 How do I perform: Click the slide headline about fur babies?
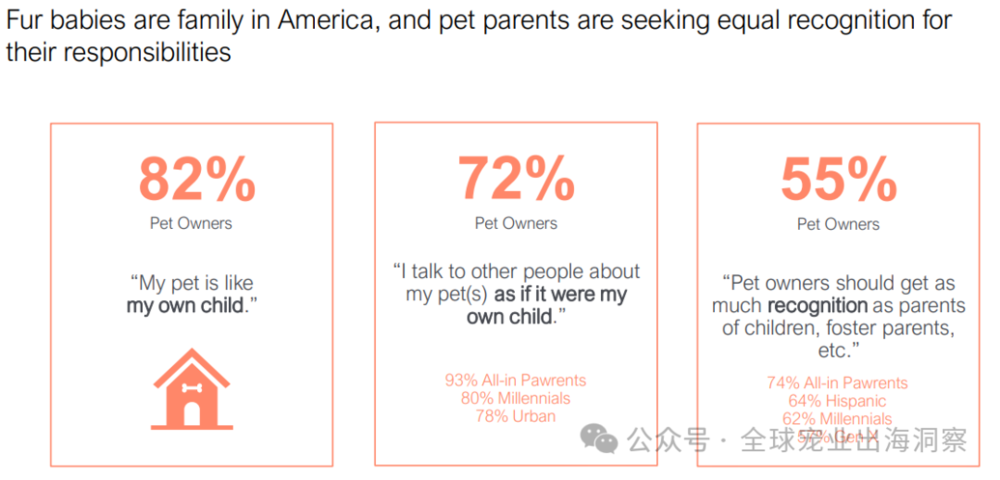pos(478,36)
